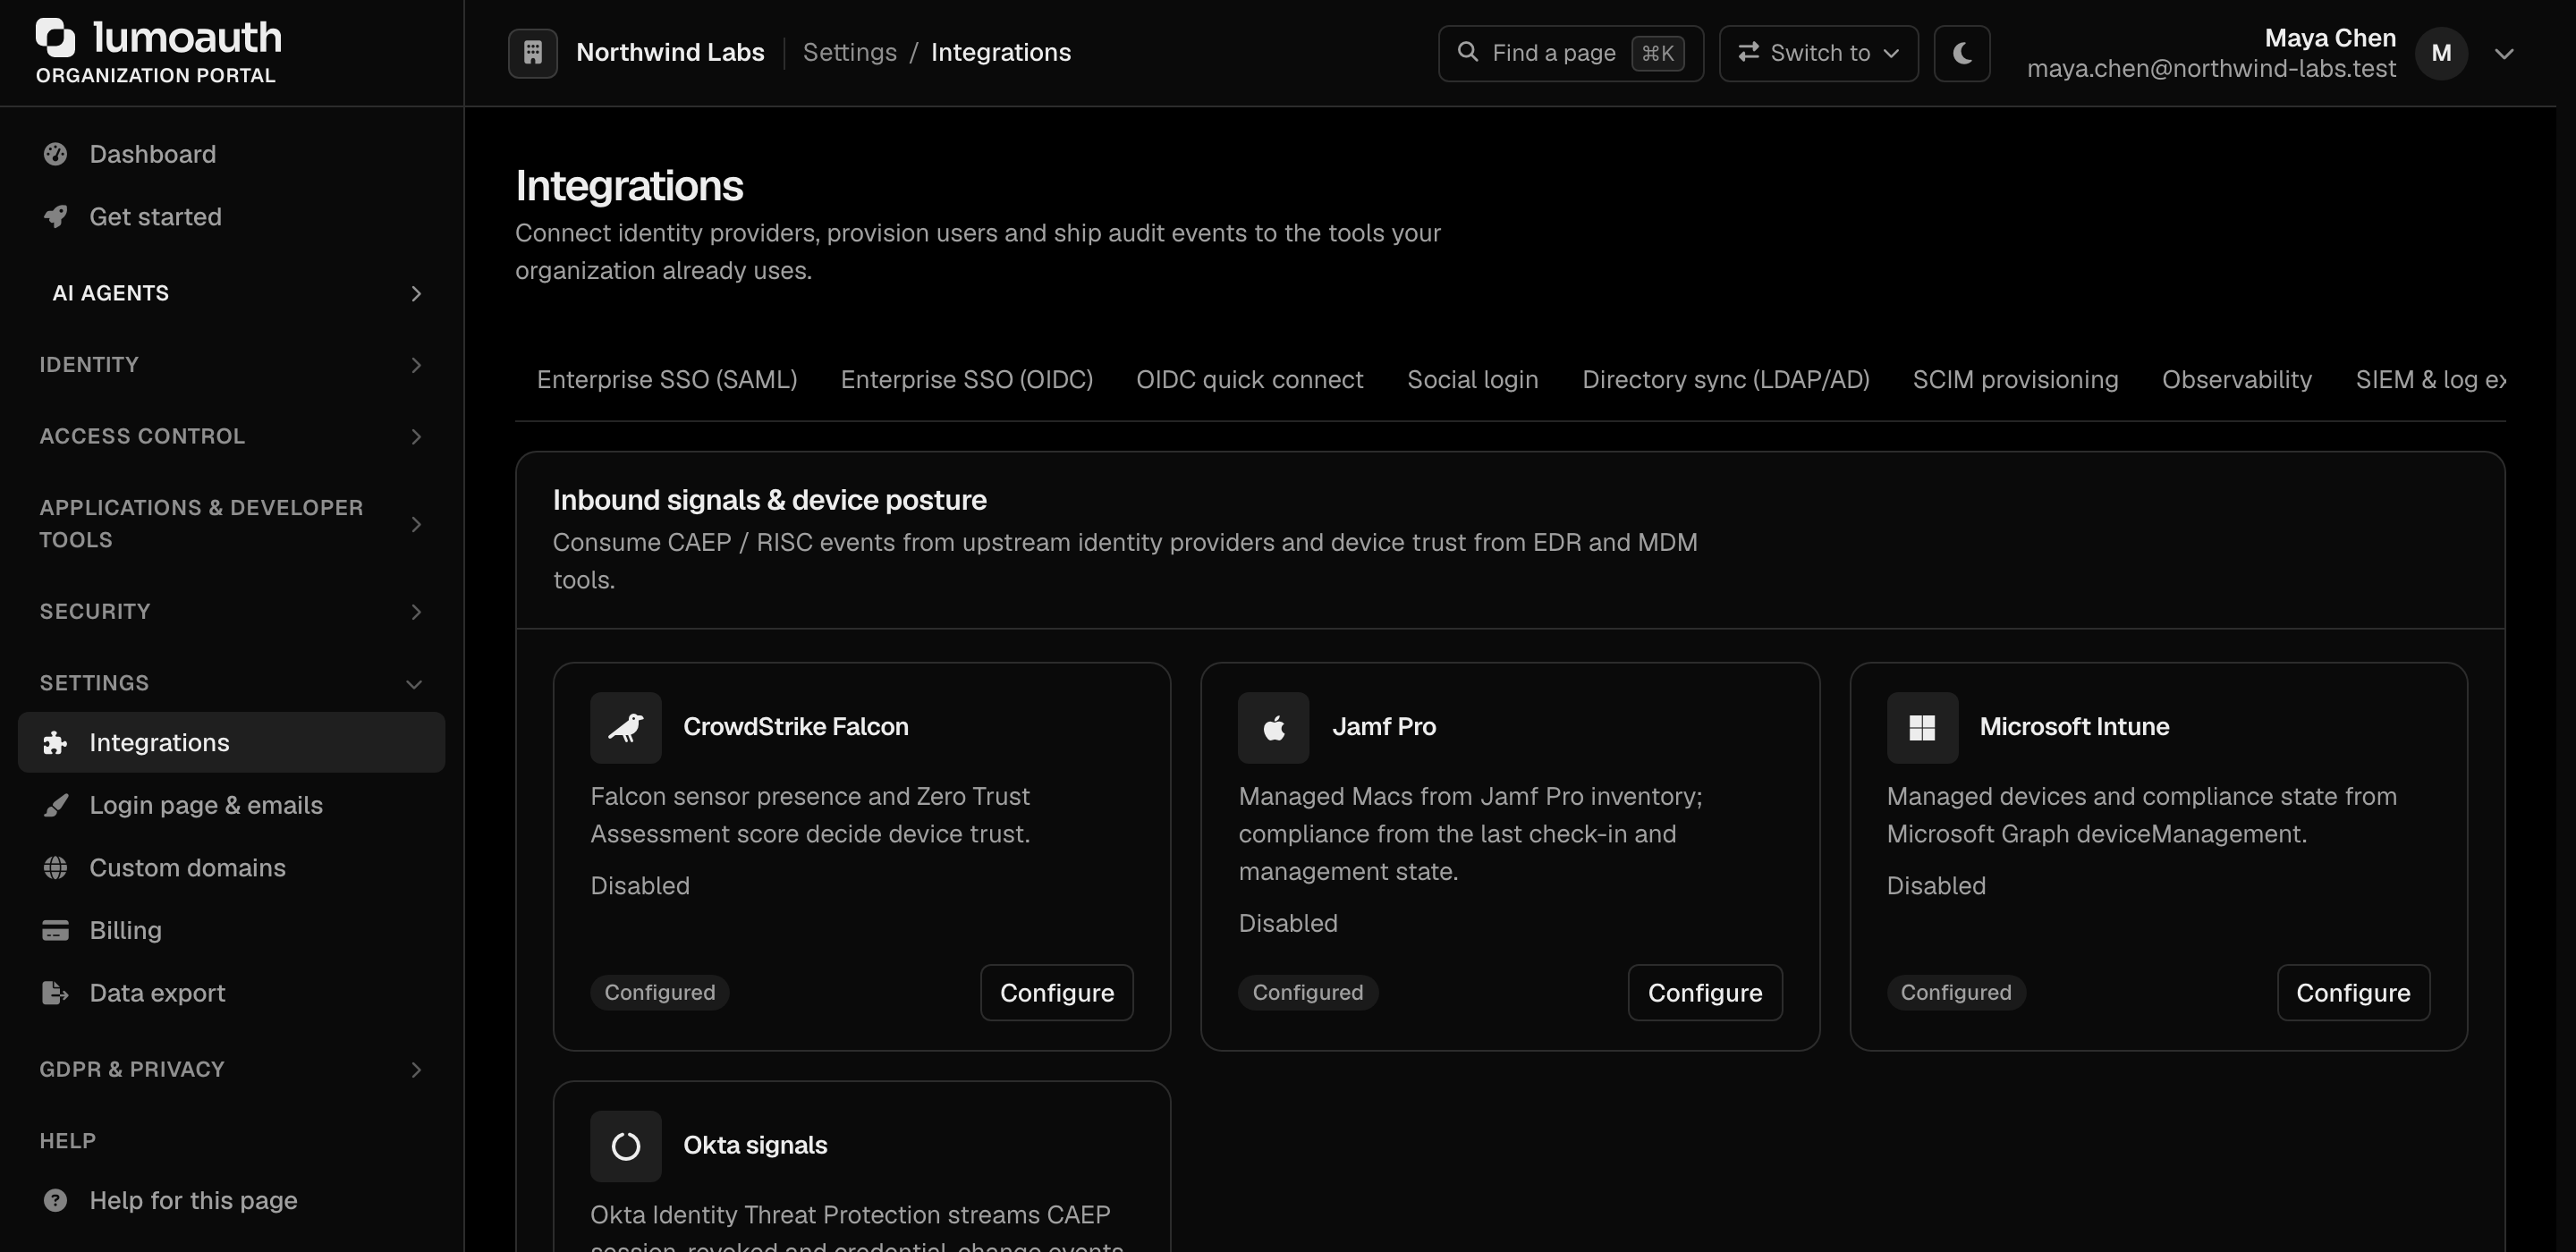Viewport: 2576px width, 1252px height.
Task: Open the Switch to dropdown
Action: pos(1818,53)
